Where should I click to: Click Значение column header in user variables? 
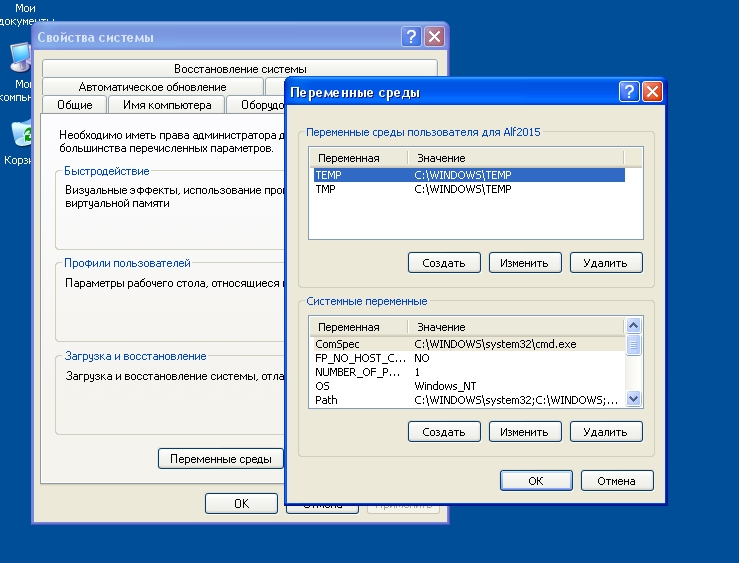pos(515,158)
